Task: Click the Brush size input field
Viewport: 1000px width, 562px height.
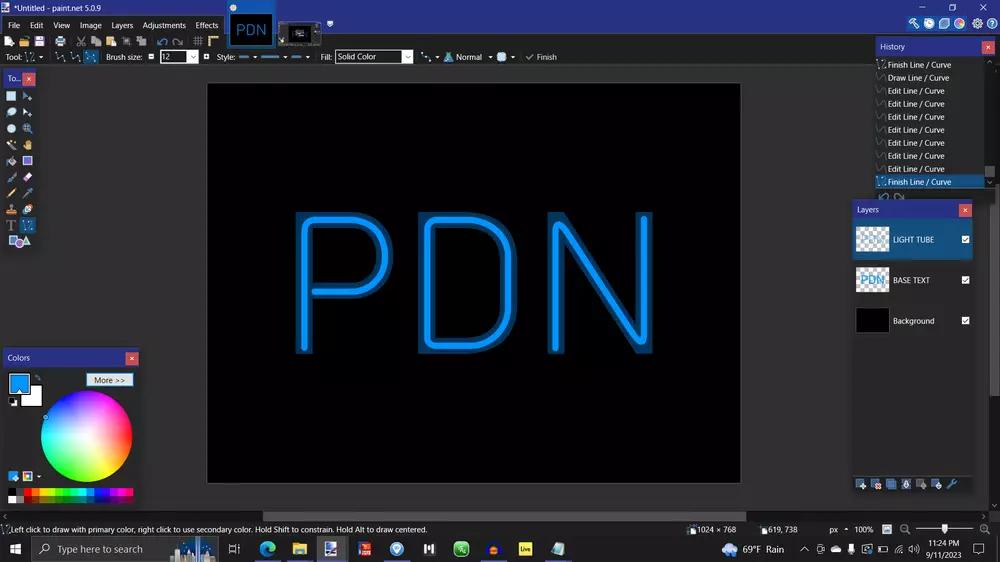Action: point(173,57)
